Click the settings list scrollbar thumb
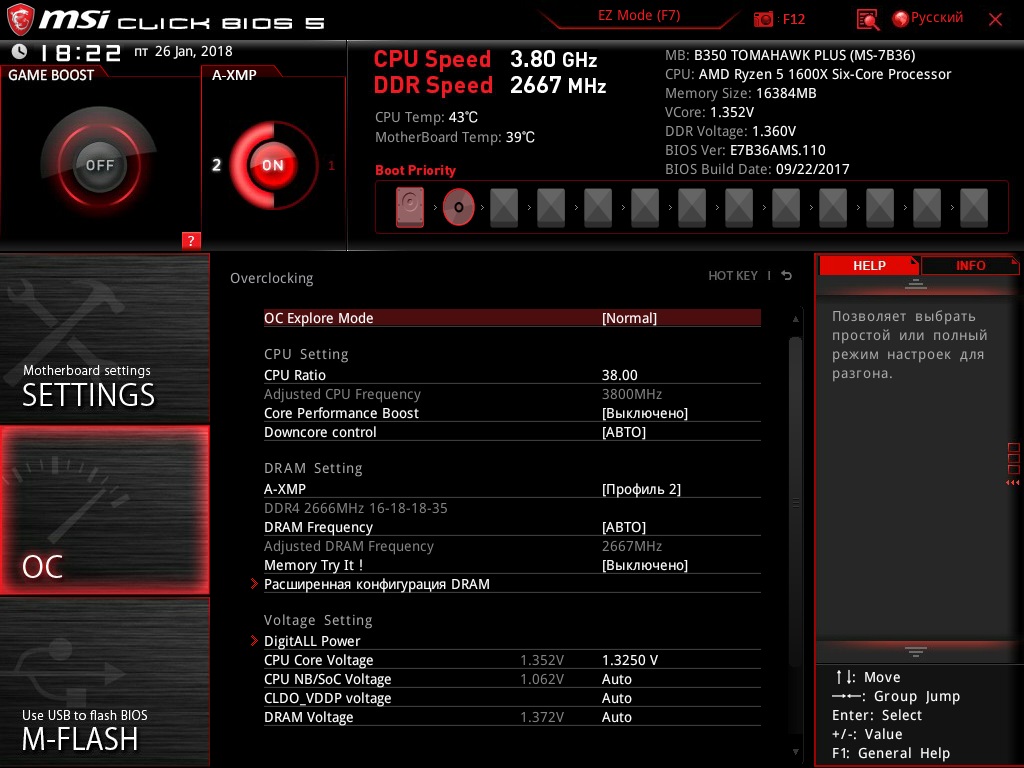Viewport: 1024px width, 768px height. pos(795,502)
